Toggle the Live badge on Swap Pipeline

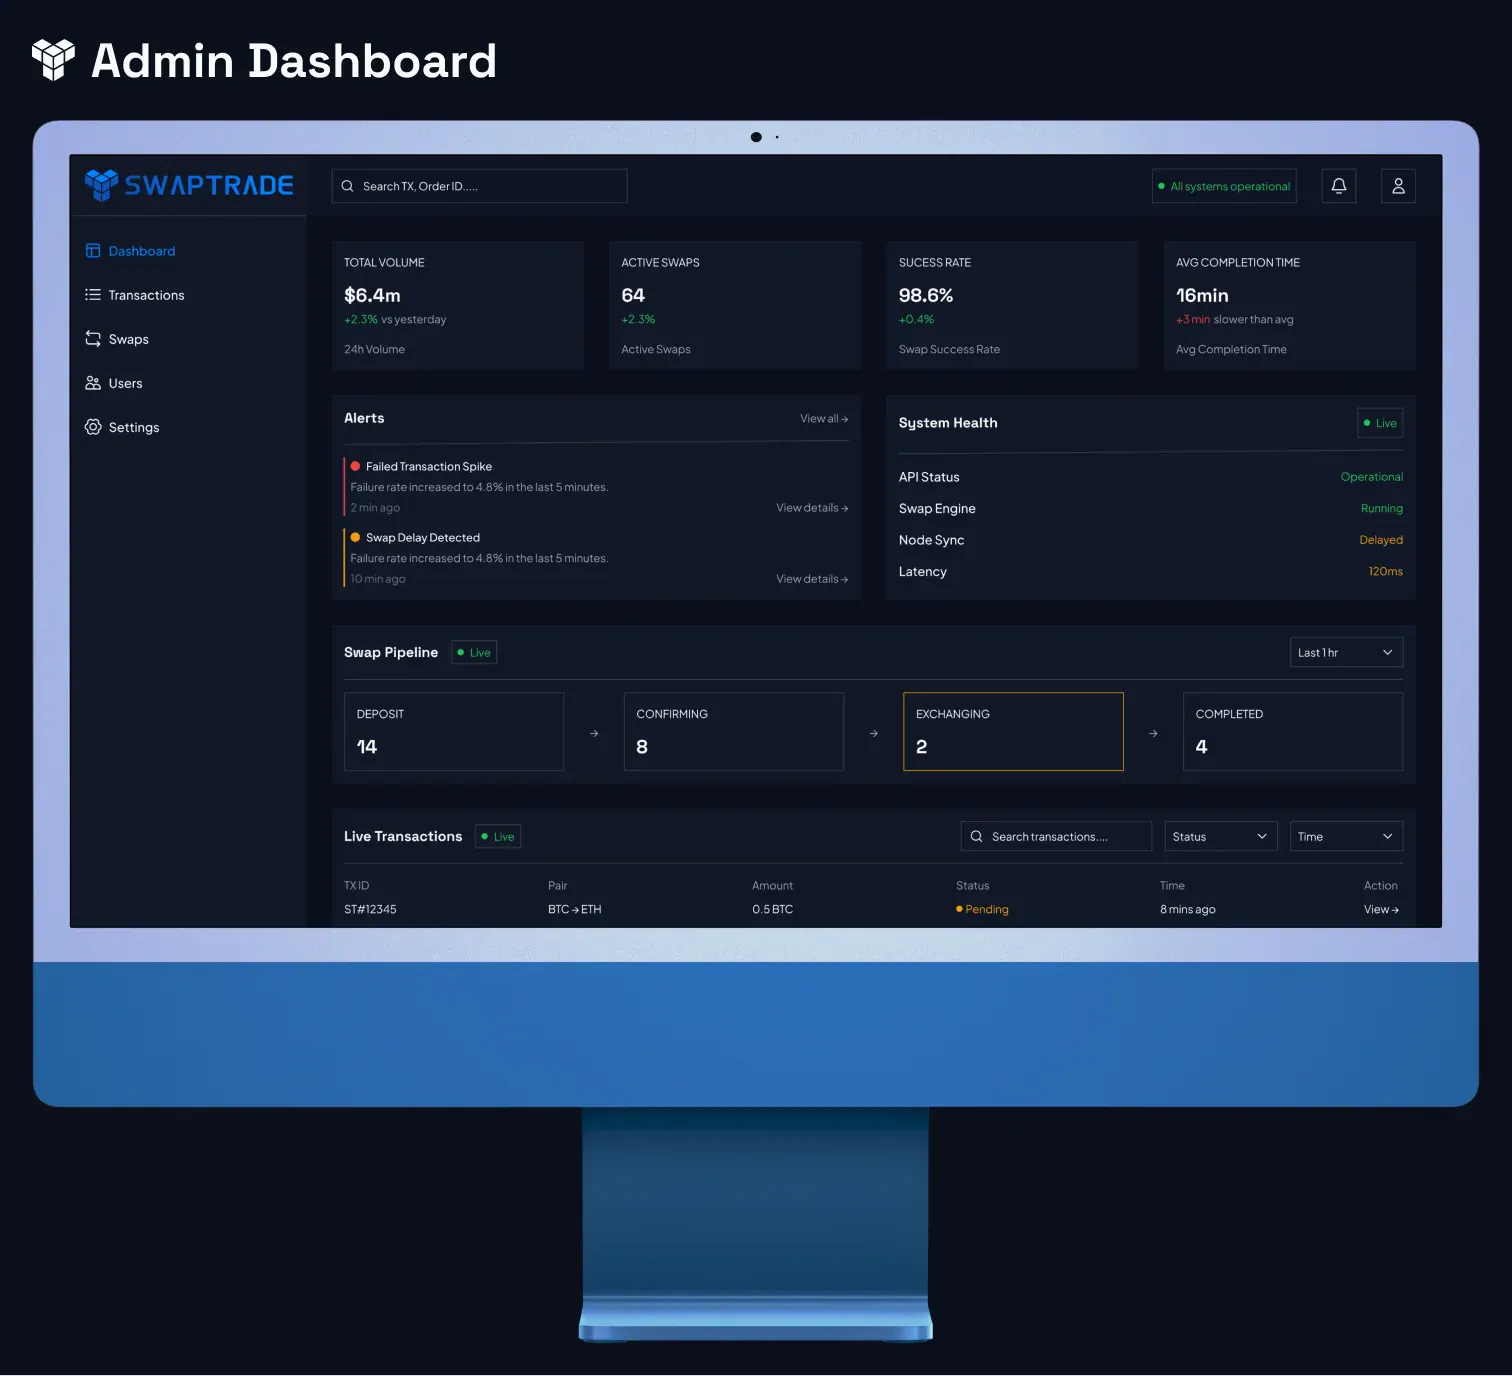[473, 652]
